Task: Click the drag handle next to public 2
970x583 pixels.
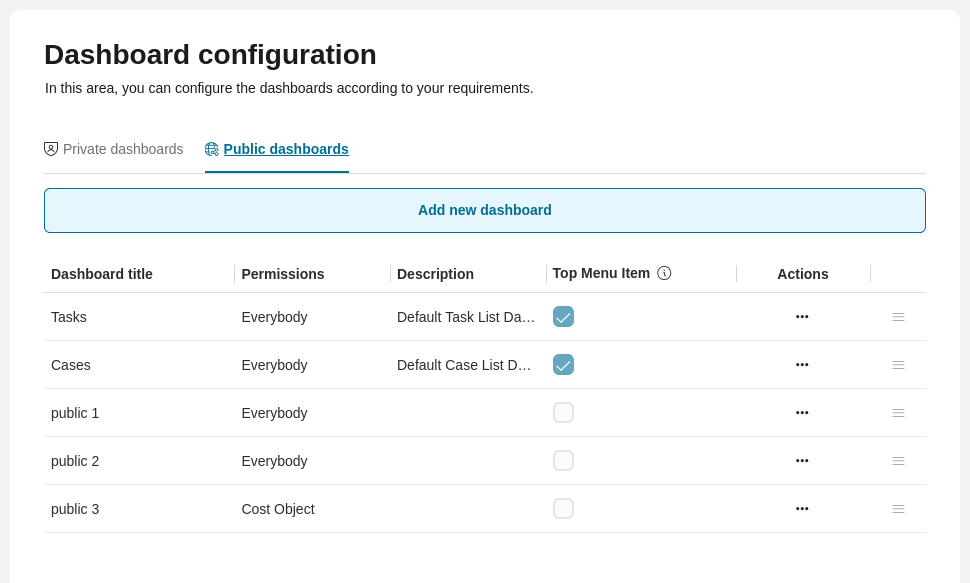Action: pyautogui.click(x=898, y=461)
